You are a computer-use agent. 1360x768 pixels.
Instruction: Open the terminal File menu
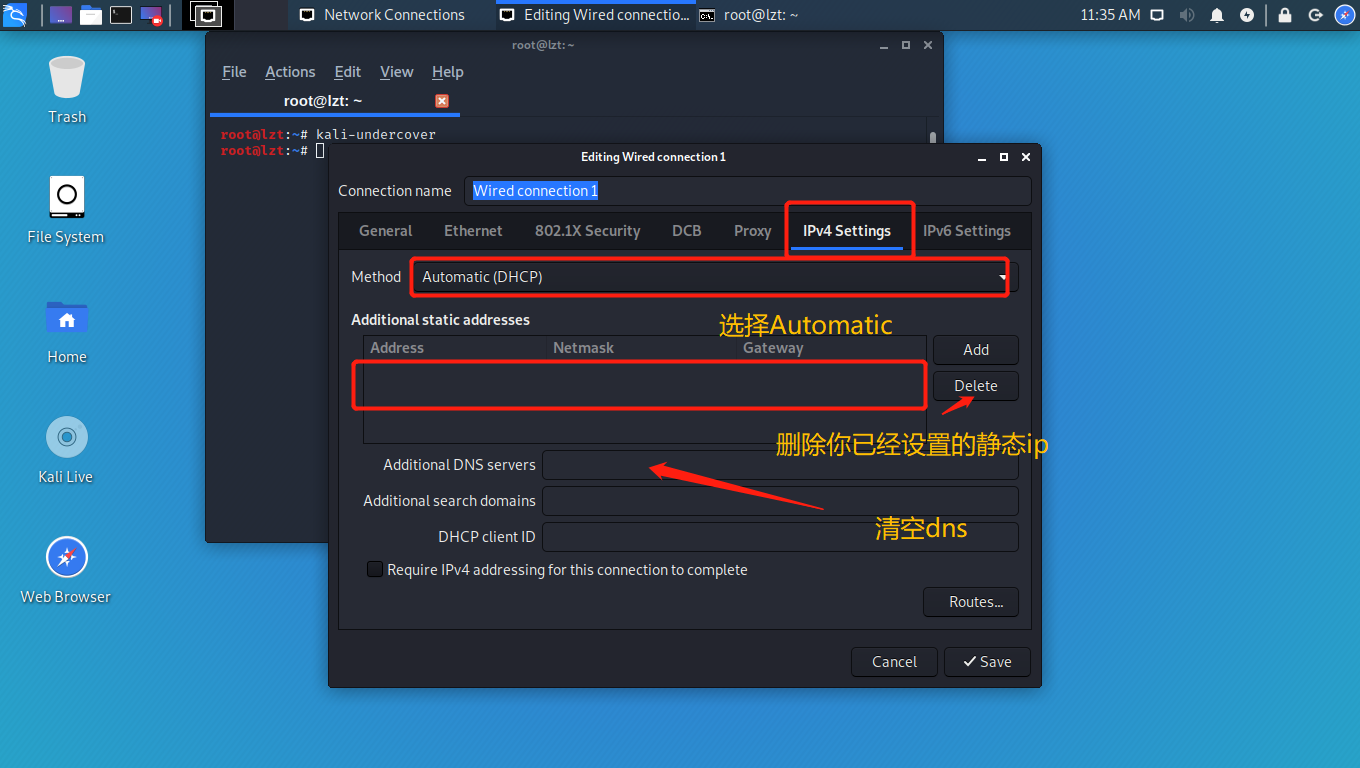point(234,72)
